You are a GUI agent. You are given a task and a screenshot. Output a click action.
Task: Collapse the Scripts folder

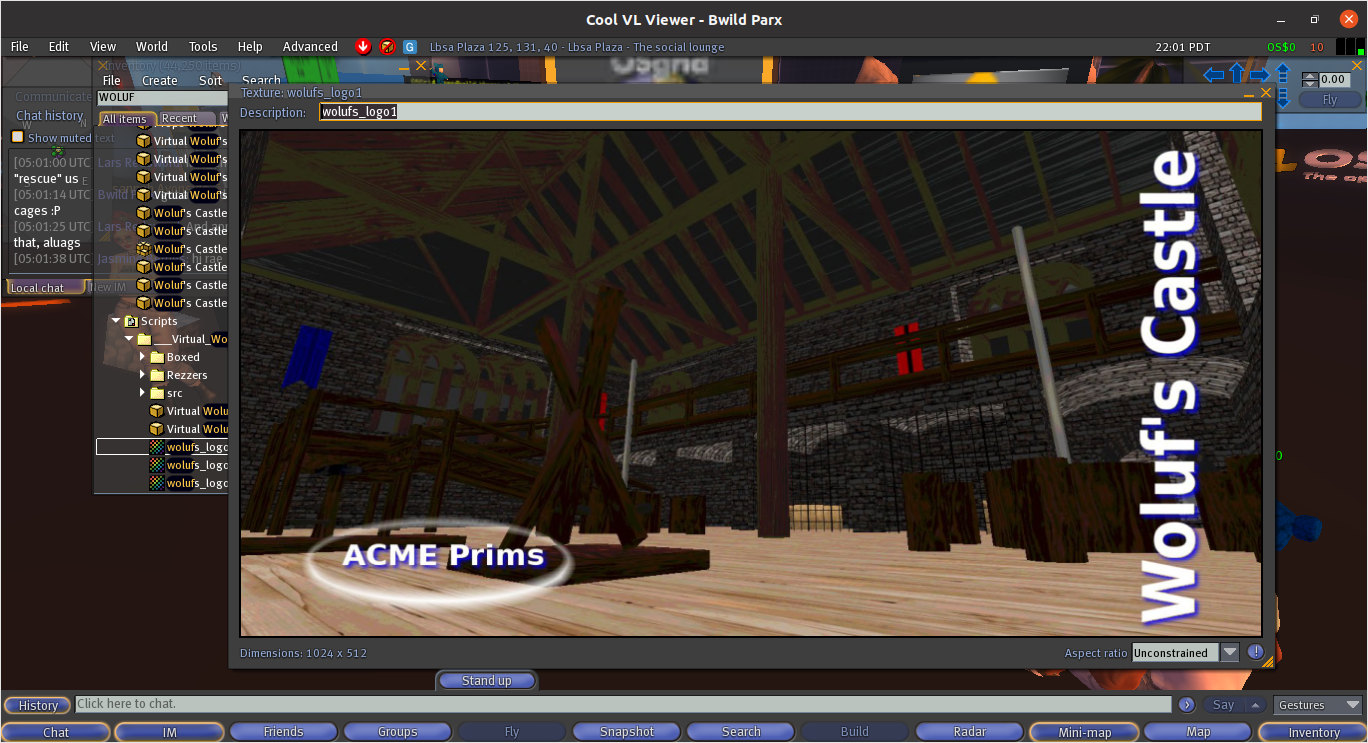click(x=116, y=321)
